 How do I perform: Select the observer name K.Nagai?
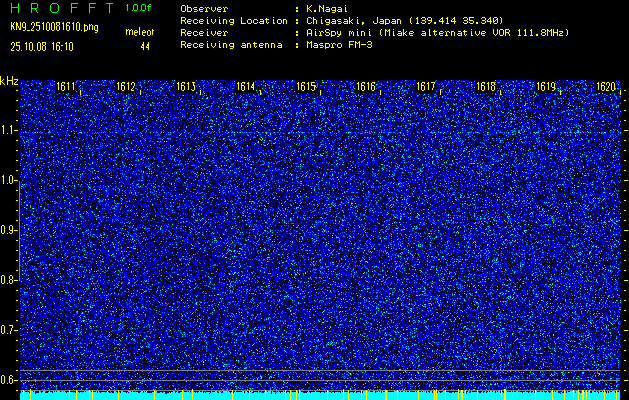pyautogui.click(x=326, y=9)
